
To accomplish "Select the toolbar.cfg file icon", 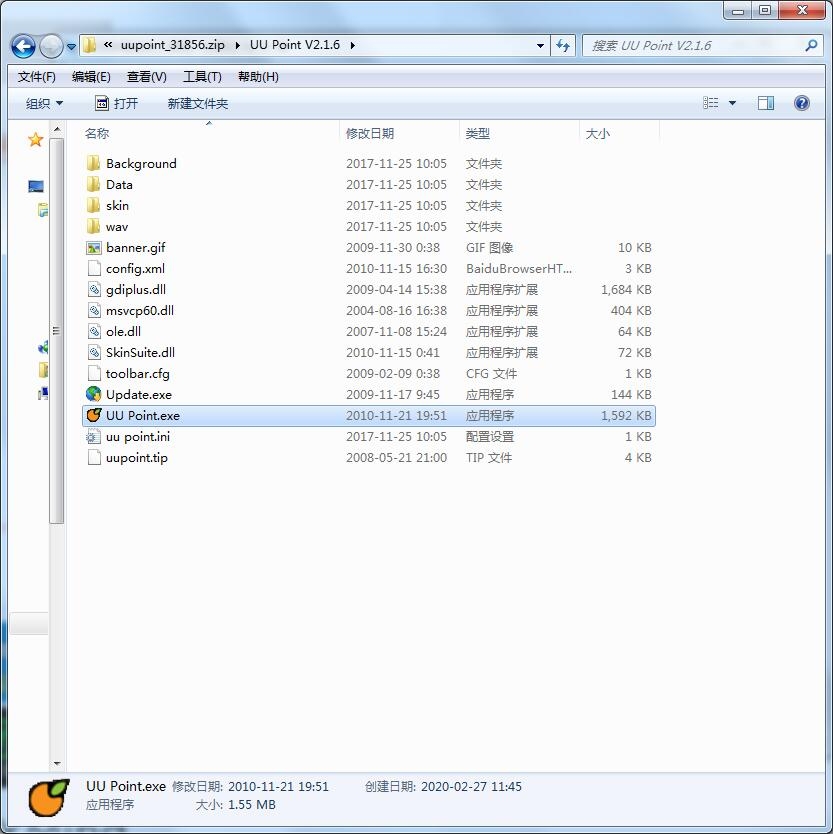I will click(x=94, y=373).
